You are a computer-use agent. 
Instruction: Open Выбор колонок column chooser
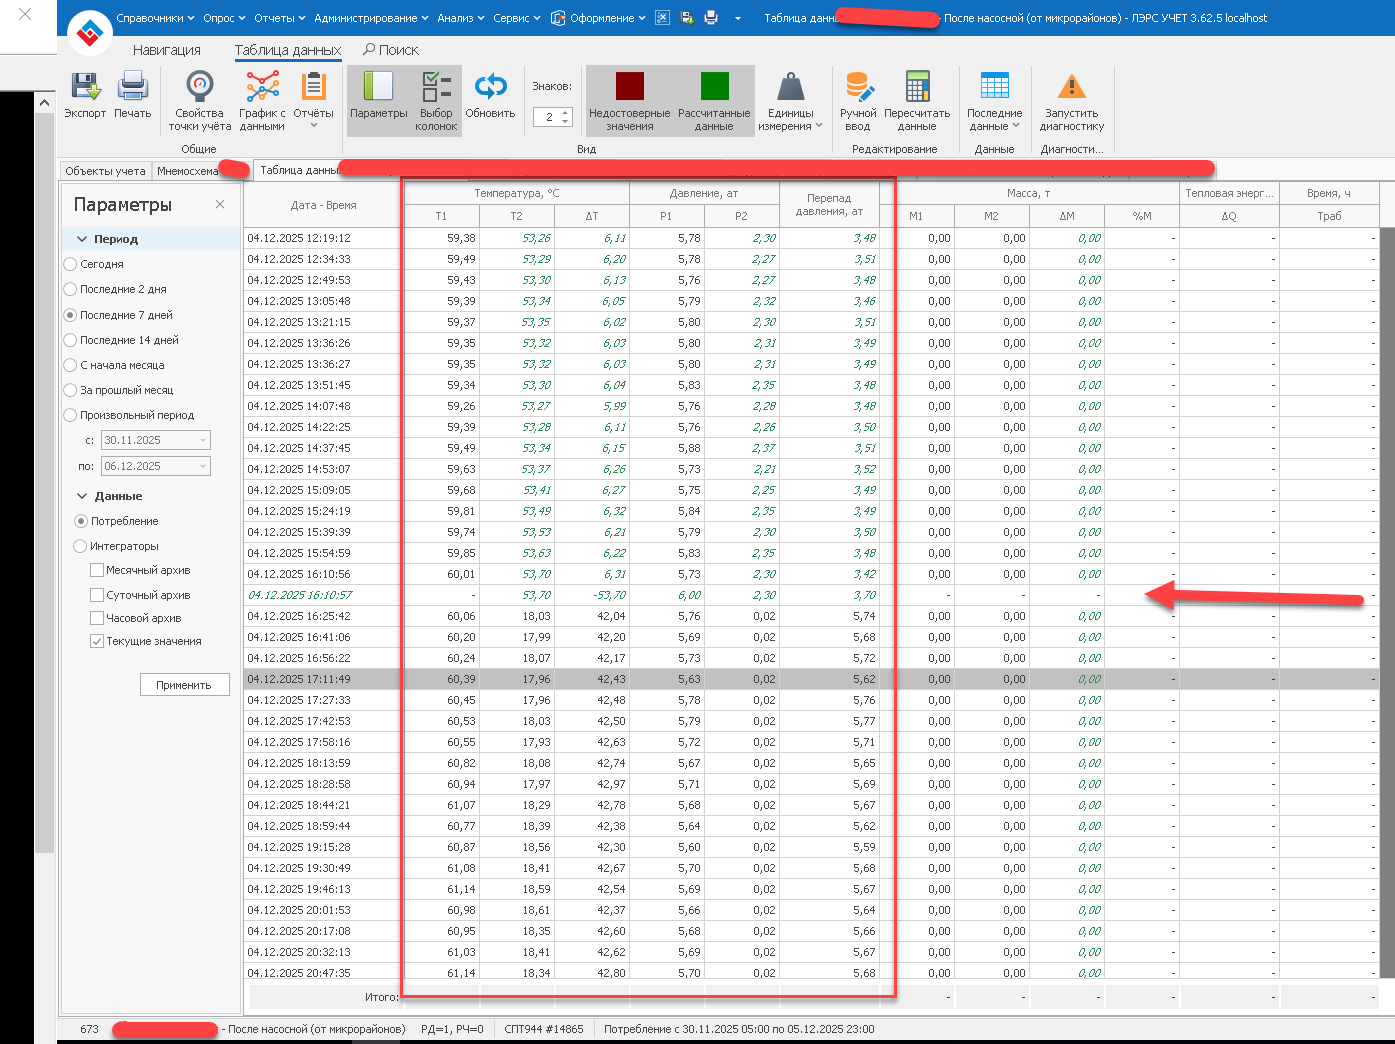436,88
